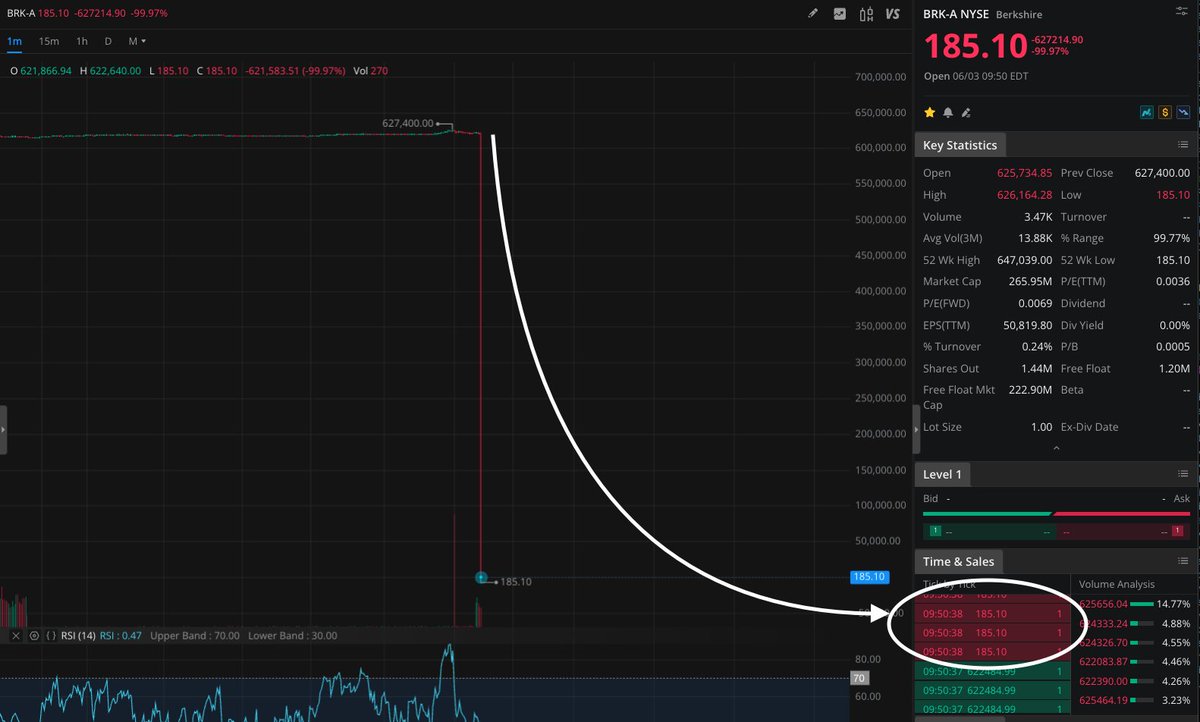1200x722 pixels.
Task: Click the Upper Band : 70.00 label
Action: click(195, 636)
